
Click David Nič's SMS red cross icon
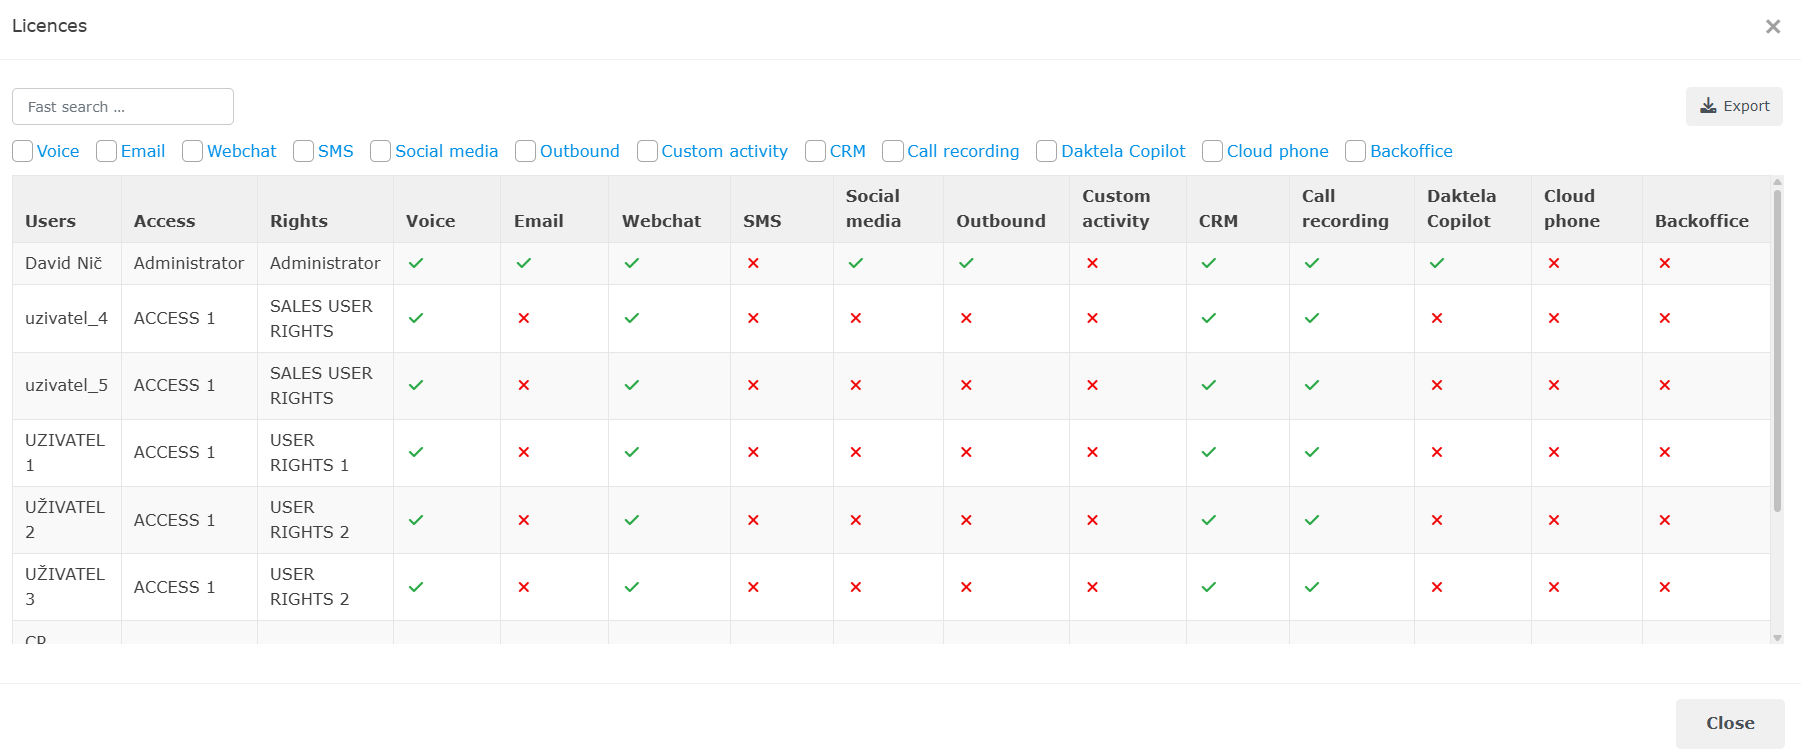pyautogui.click(x=753, y=263)
